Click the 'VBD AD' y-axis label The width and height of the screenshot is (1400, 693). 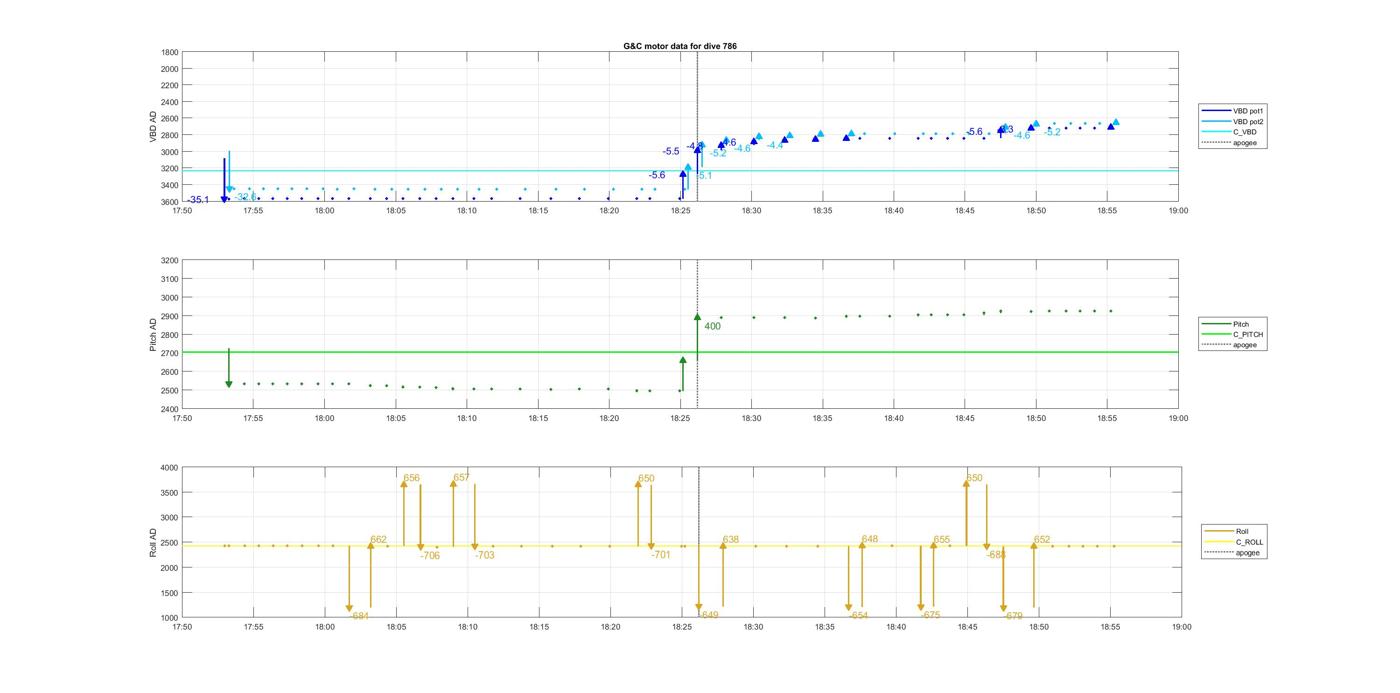(x=153, y=126)
